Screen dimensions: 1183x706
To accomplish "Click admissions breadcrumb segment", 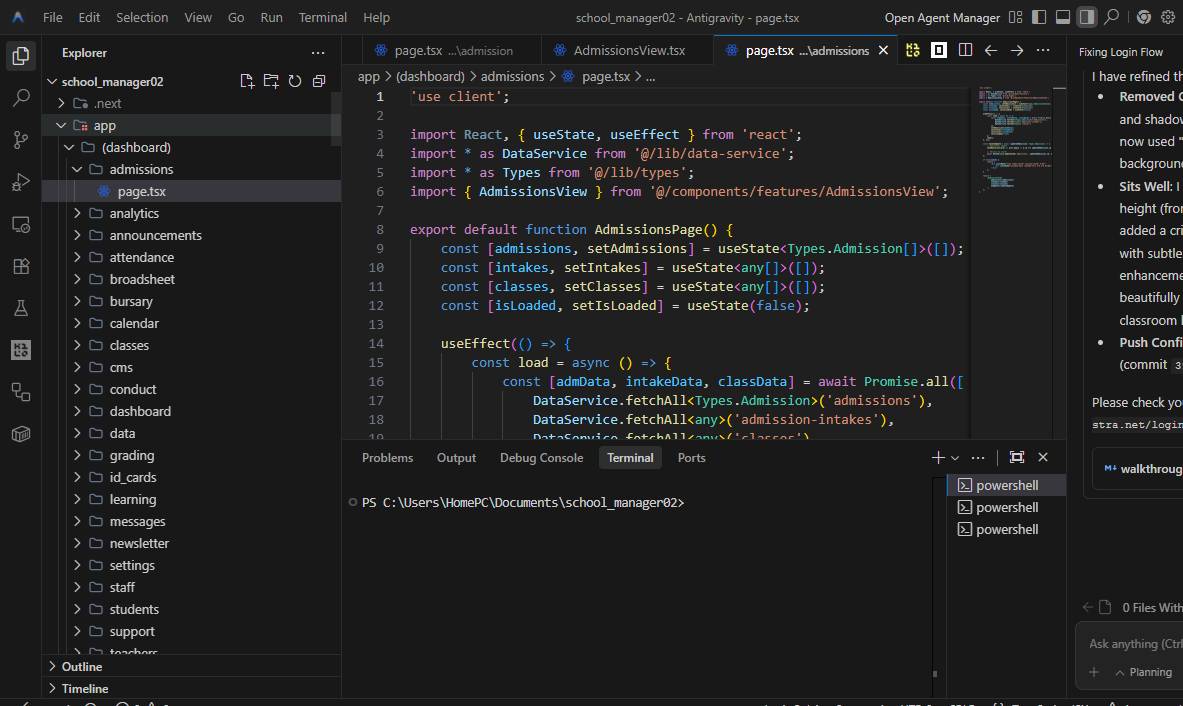I will (512, 76).
